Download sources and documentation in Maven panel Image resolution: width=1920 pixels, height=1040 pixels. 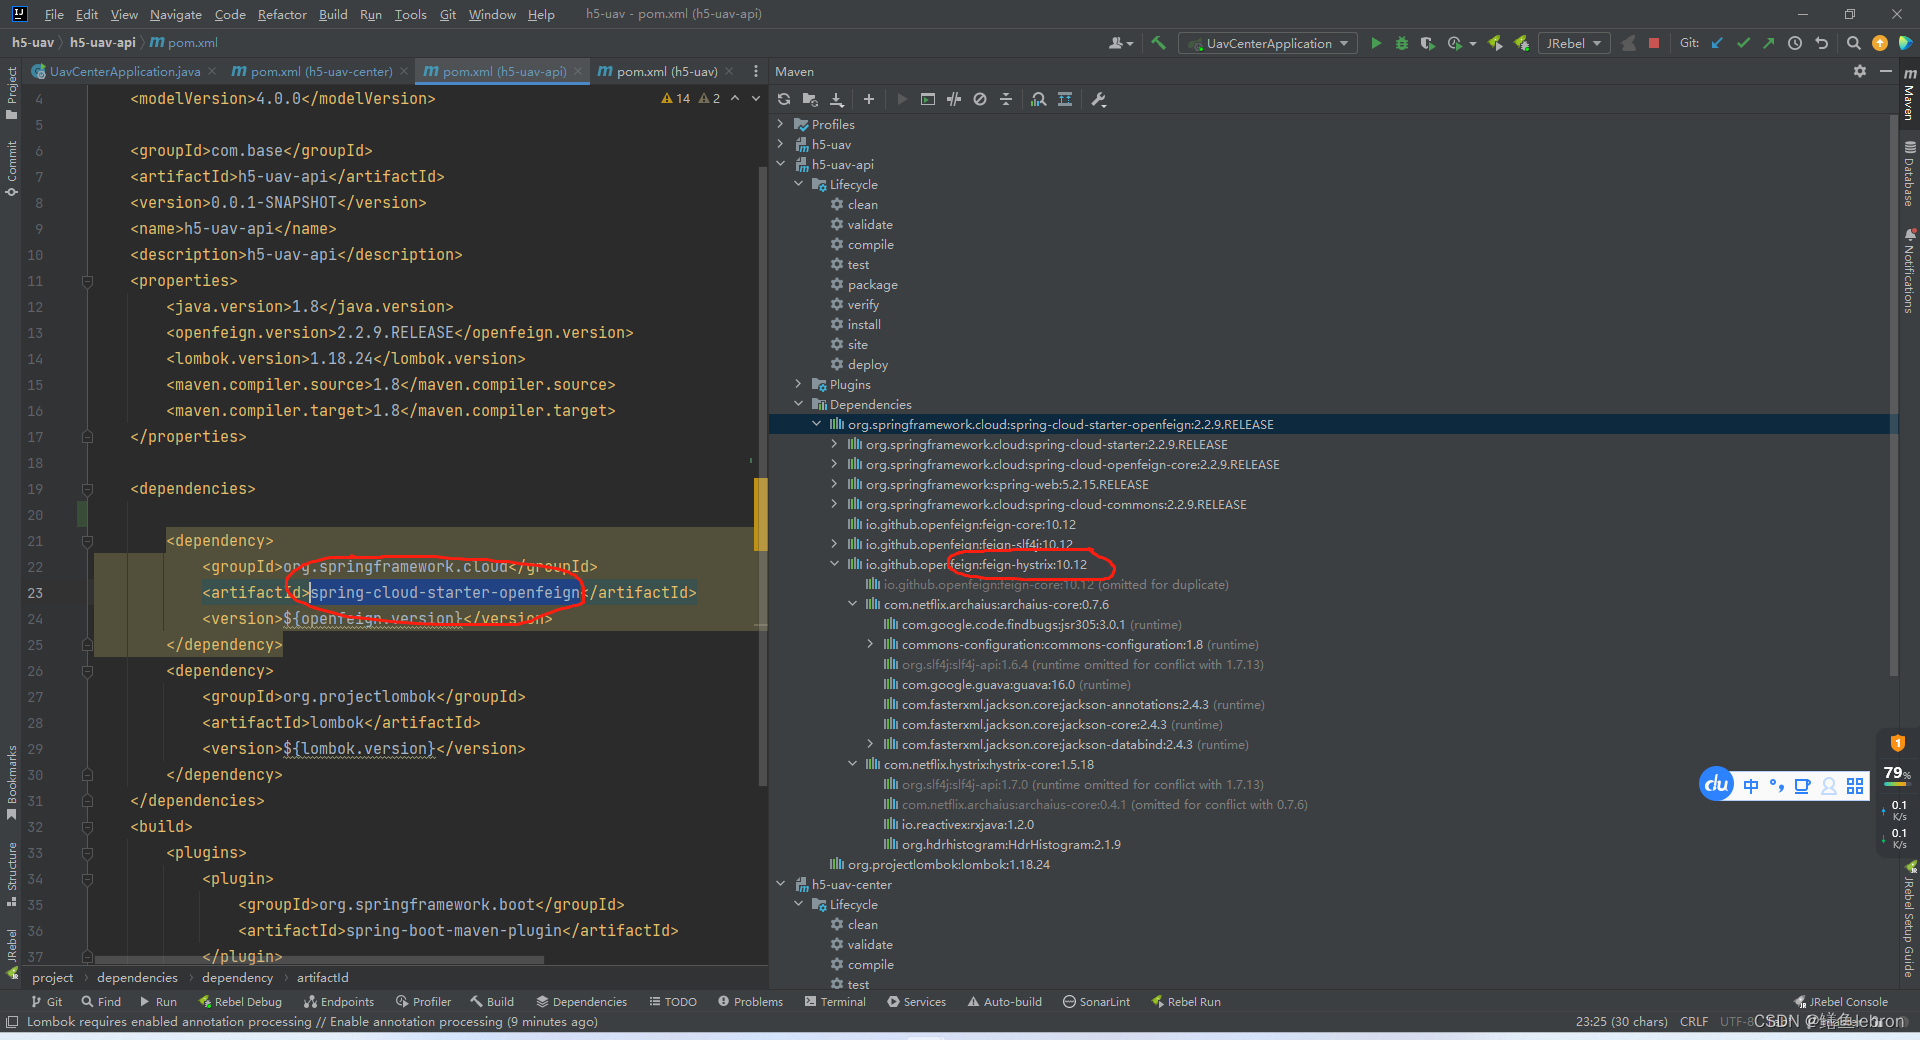pyautogui.click(x=837, y=99)
